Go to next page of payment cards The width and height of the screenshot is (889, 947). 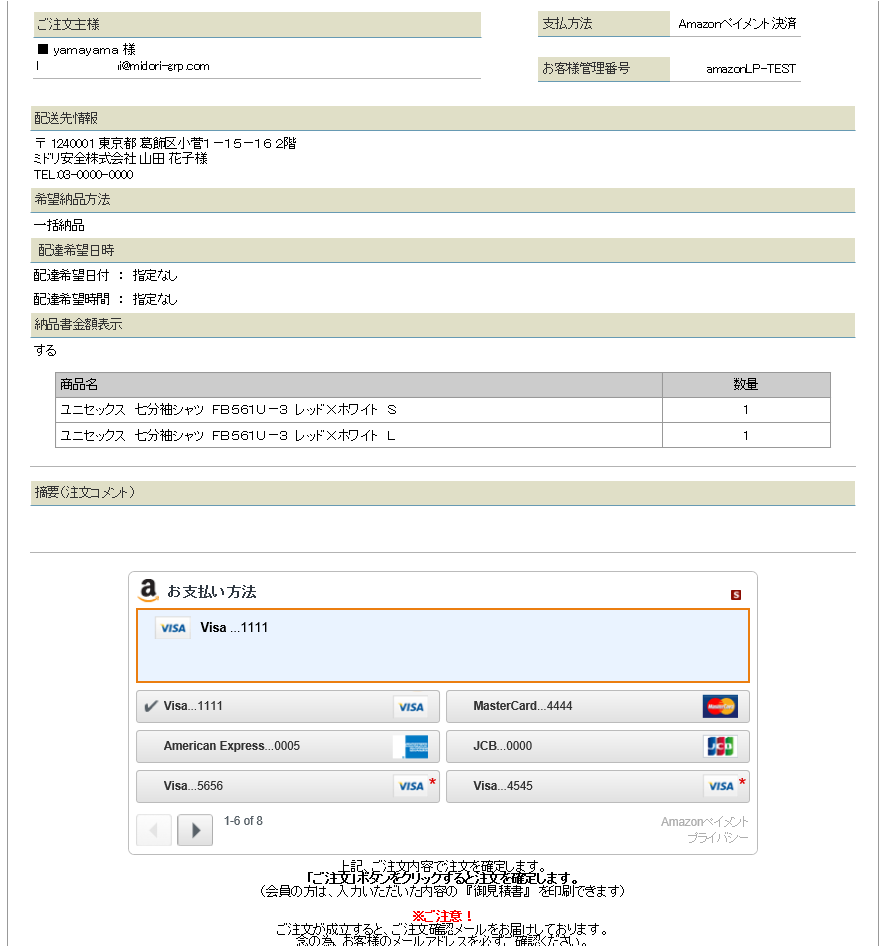[x=195, y=830]
